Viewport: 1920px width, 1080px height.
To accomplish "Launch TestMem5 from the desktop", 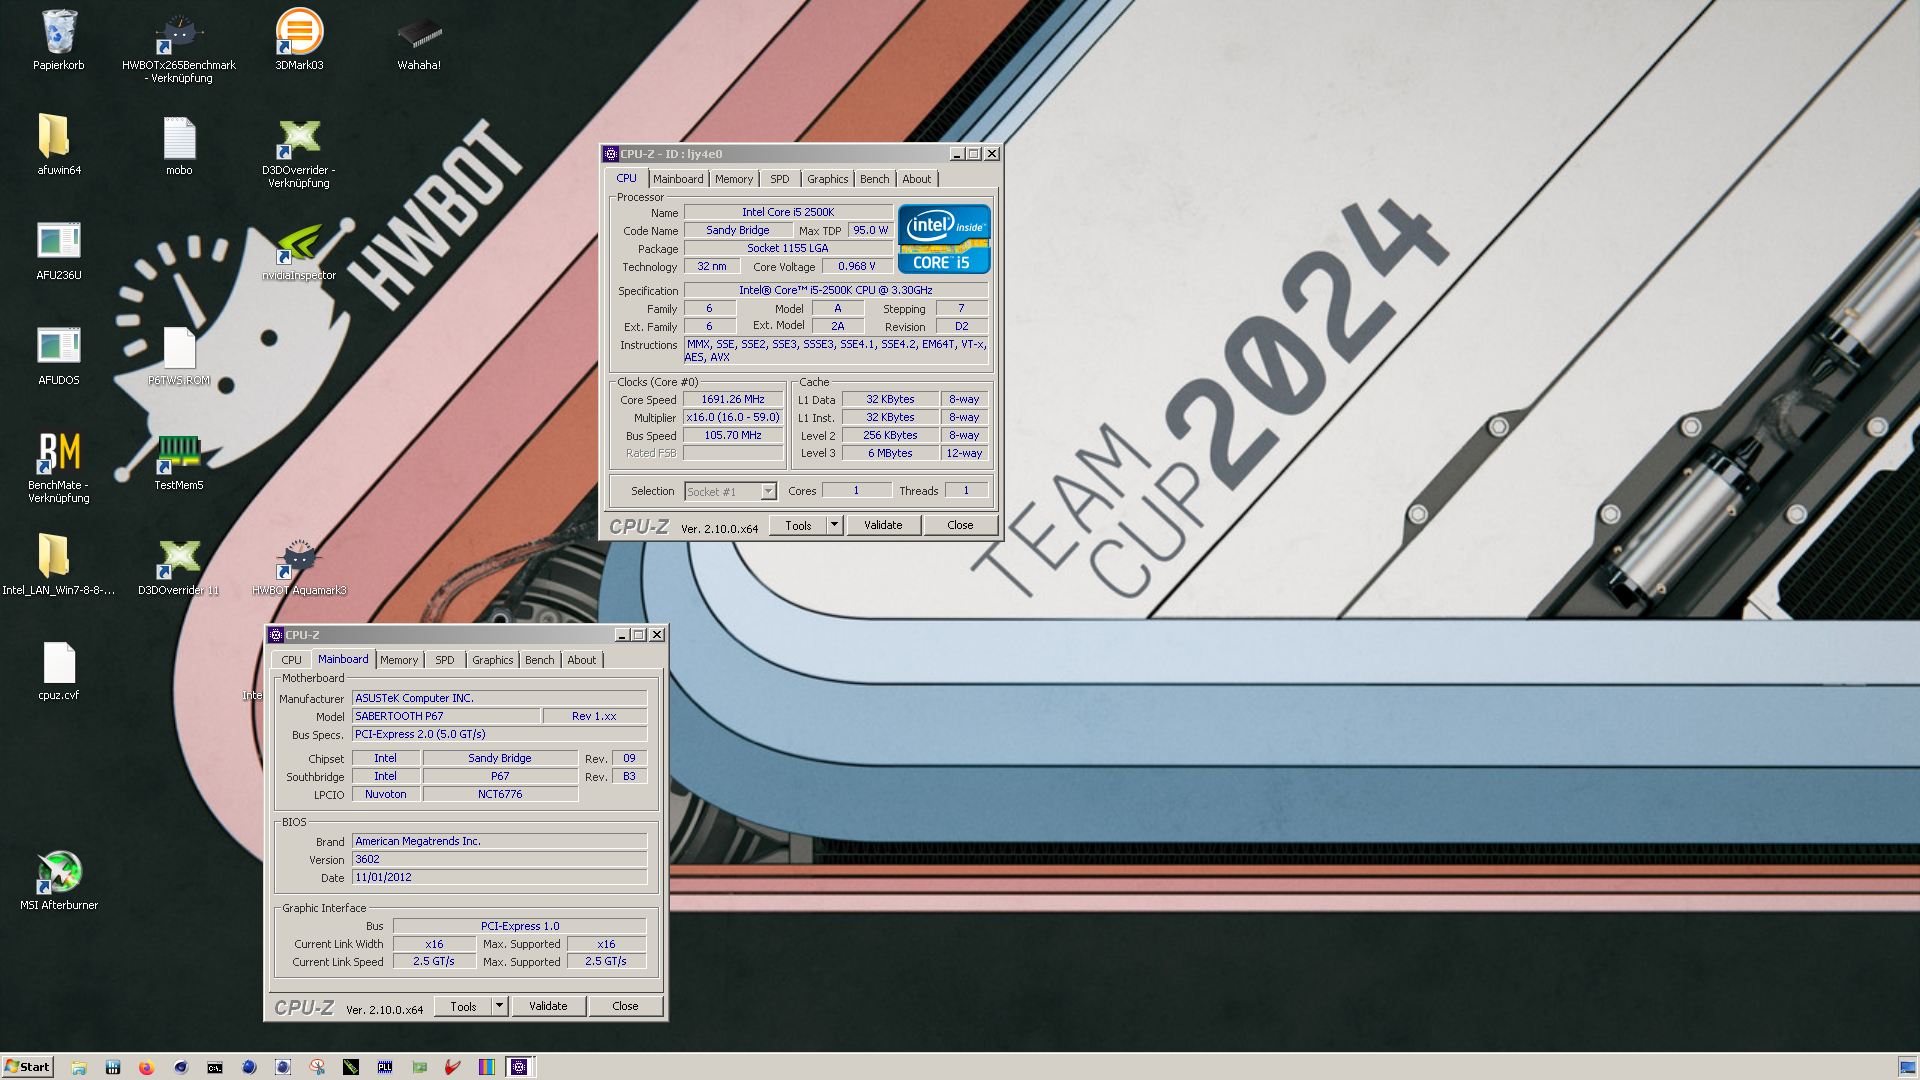I will (179, 460).
